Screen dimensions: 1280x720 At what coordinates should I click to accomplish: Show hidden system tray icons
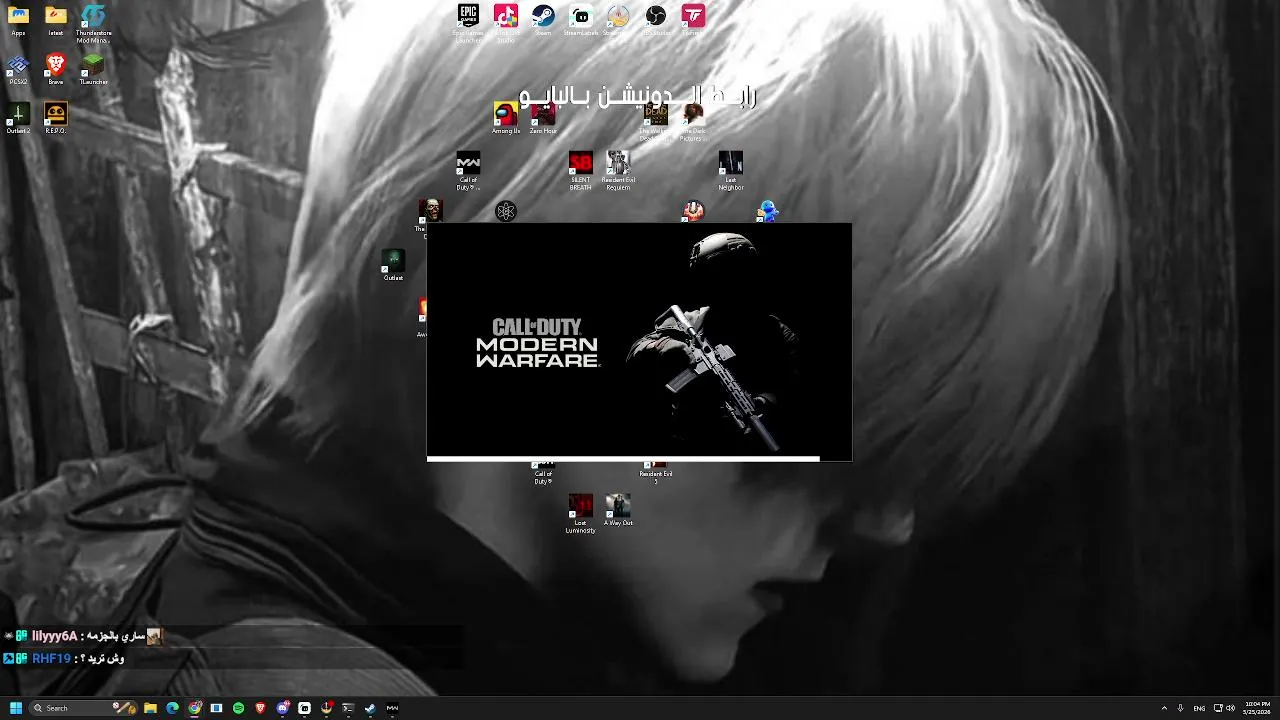pos(1164,708)
